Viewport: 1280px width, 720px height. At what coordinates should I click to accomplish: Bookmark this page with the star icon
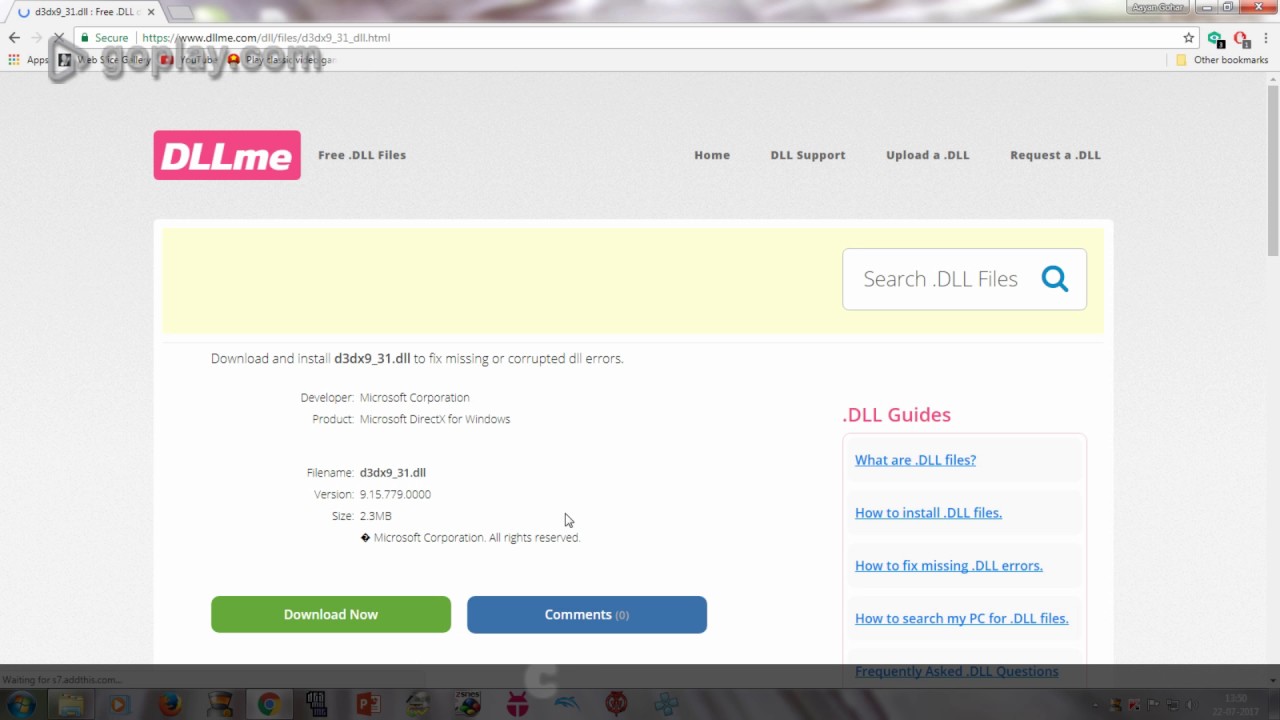[1188, 38]
